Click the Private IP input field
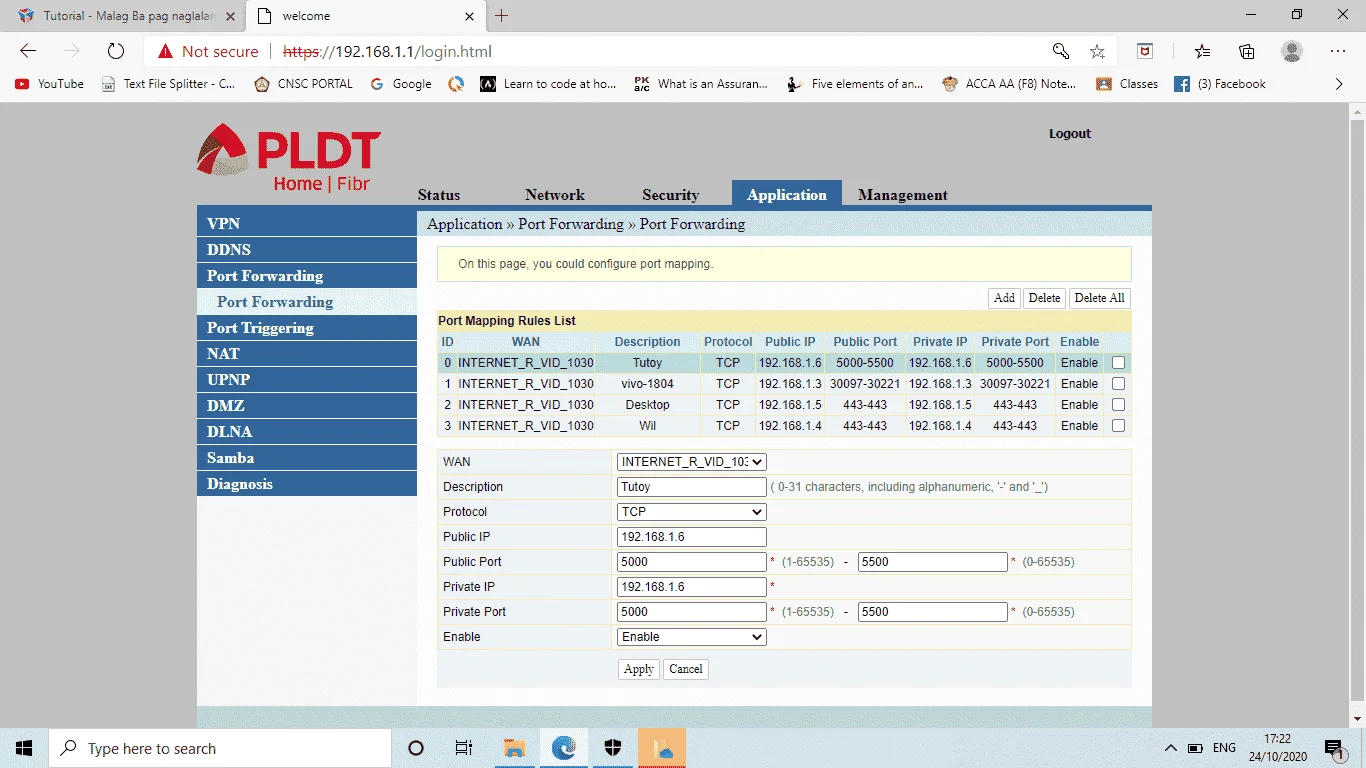This screenshot has width=1366, height=768. click(x=692, y=587)
